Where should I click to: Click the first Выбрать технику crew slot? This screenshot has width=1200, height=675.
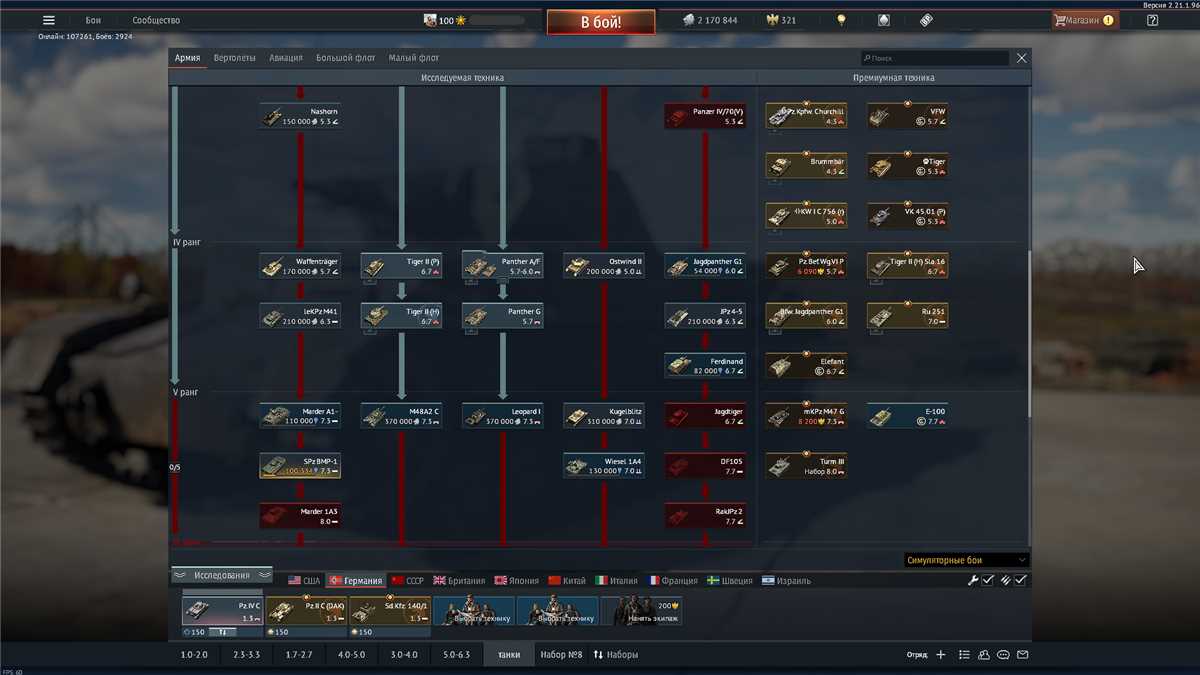pos(474,610)
